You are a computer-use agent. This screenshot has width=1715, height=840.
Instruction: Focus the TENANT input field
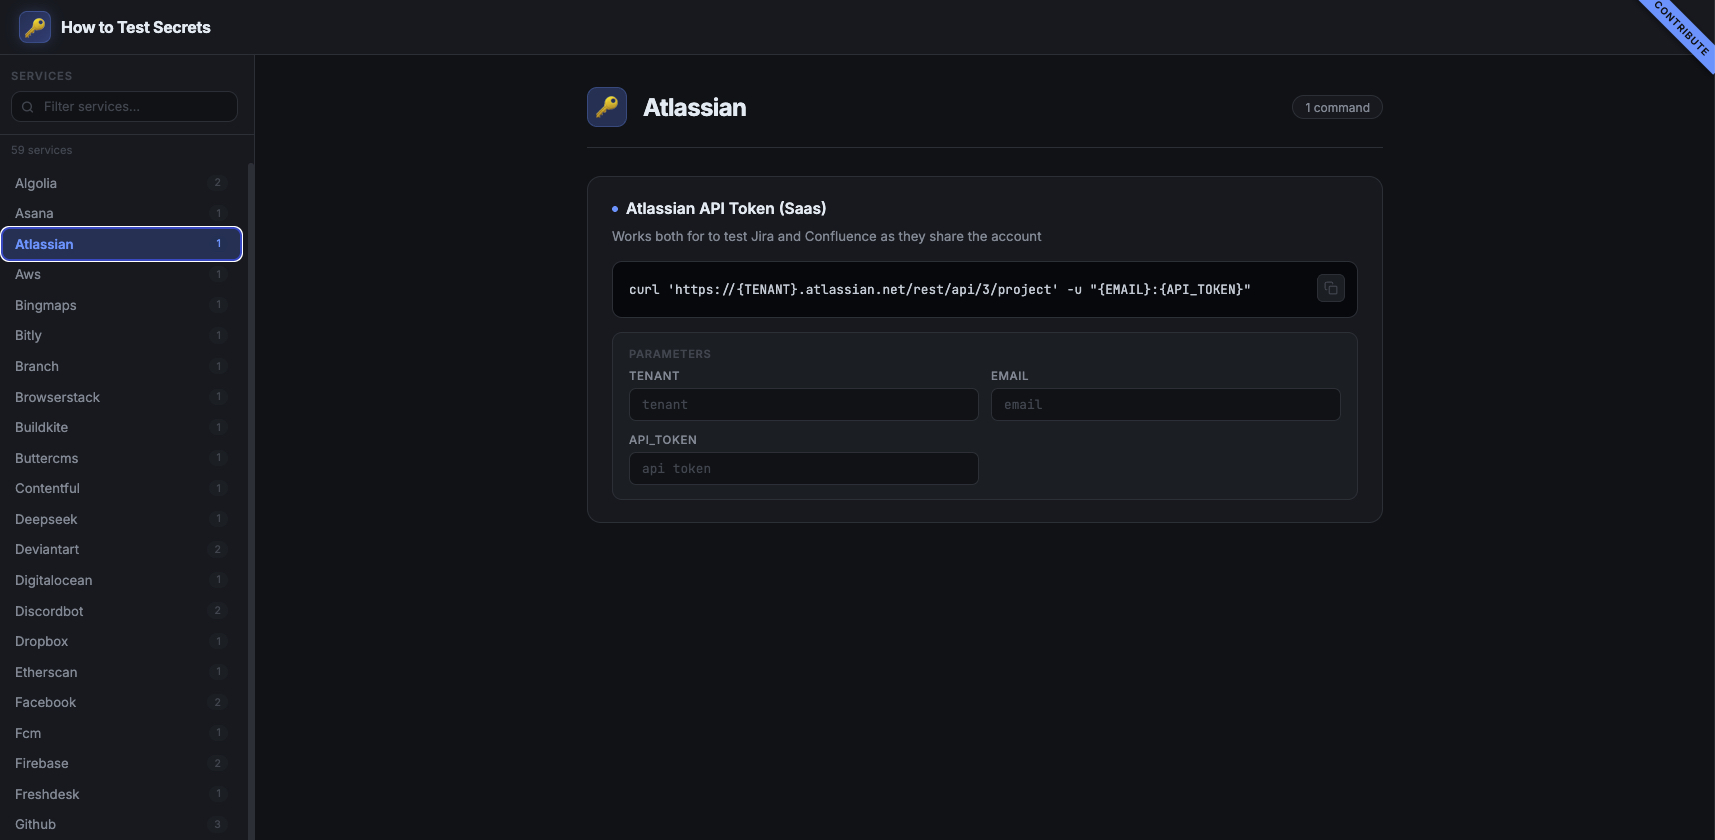[804, 405]
